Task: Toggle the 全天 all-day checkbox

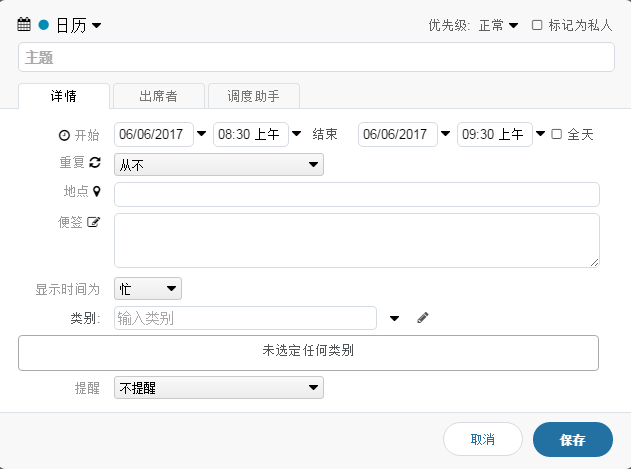Action: (x=557, y=134)
